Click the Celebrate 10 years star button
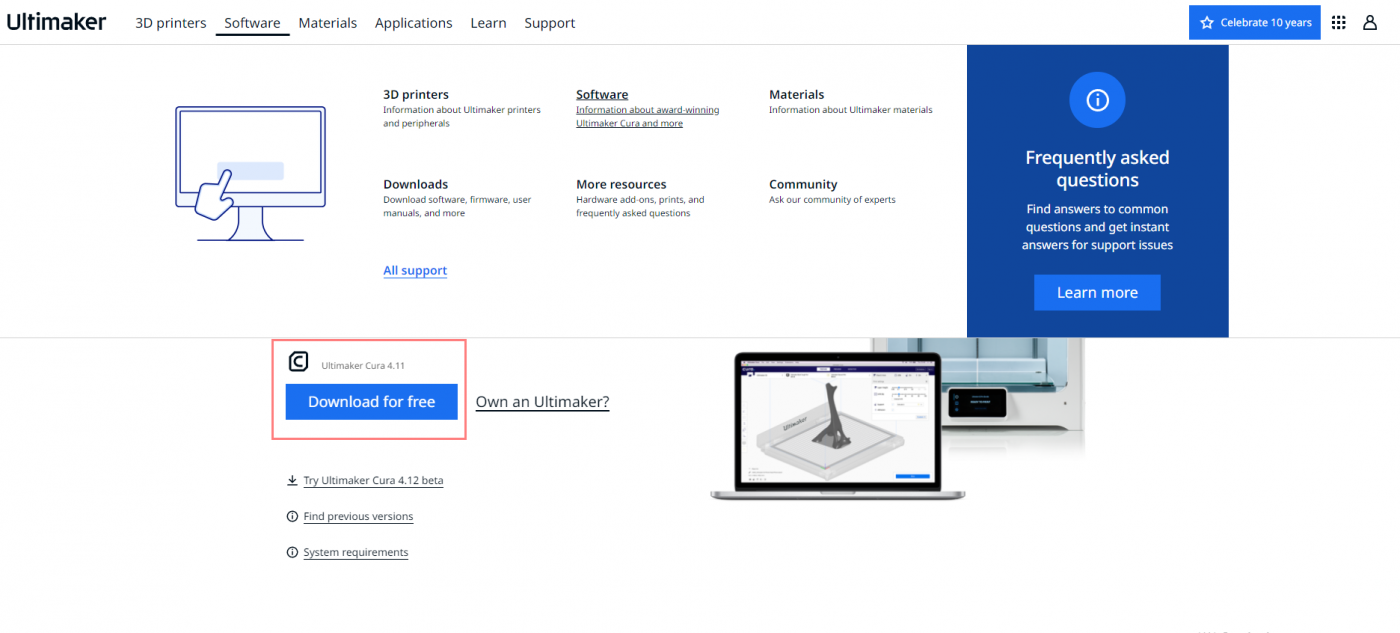Image resolution: width=1400 pixels, height=633 pixels. 1254,22
